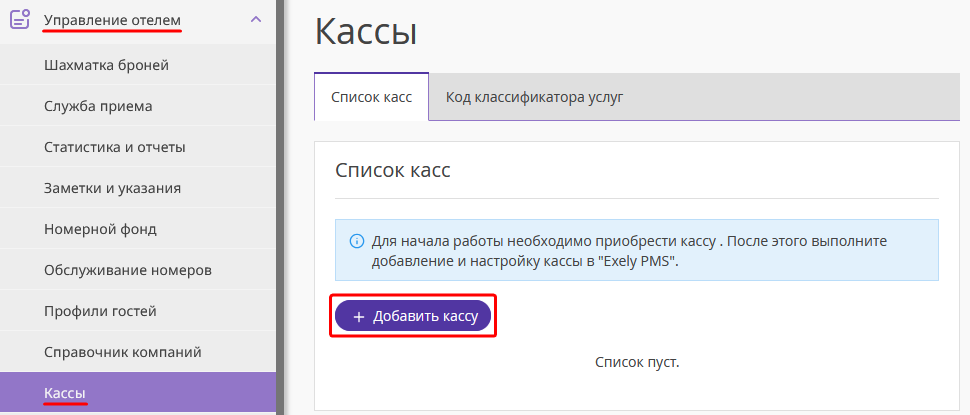Select the Управление отелем menu header
The image size is (970, 415).
pos(138,20)
